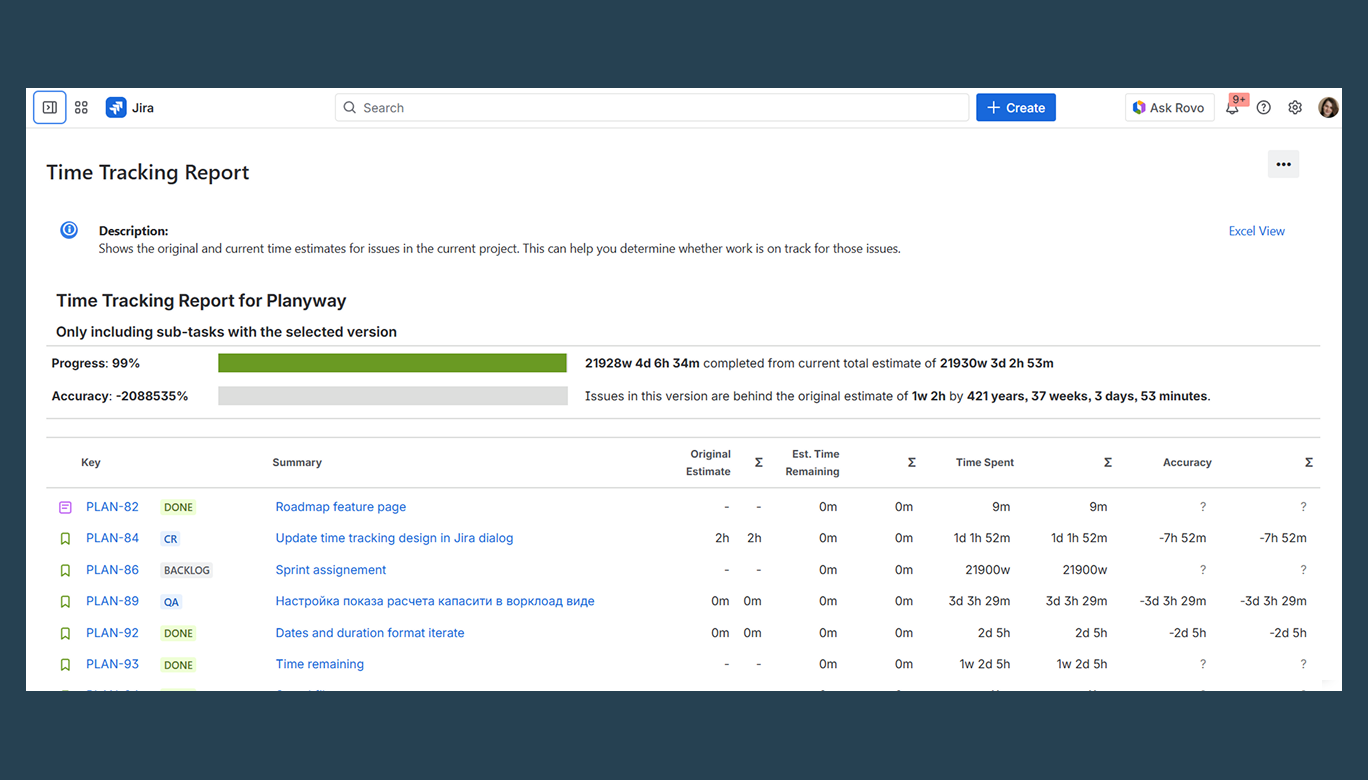Open issue PLAN-82
1368x780 pixels.
tap(112, 507)
